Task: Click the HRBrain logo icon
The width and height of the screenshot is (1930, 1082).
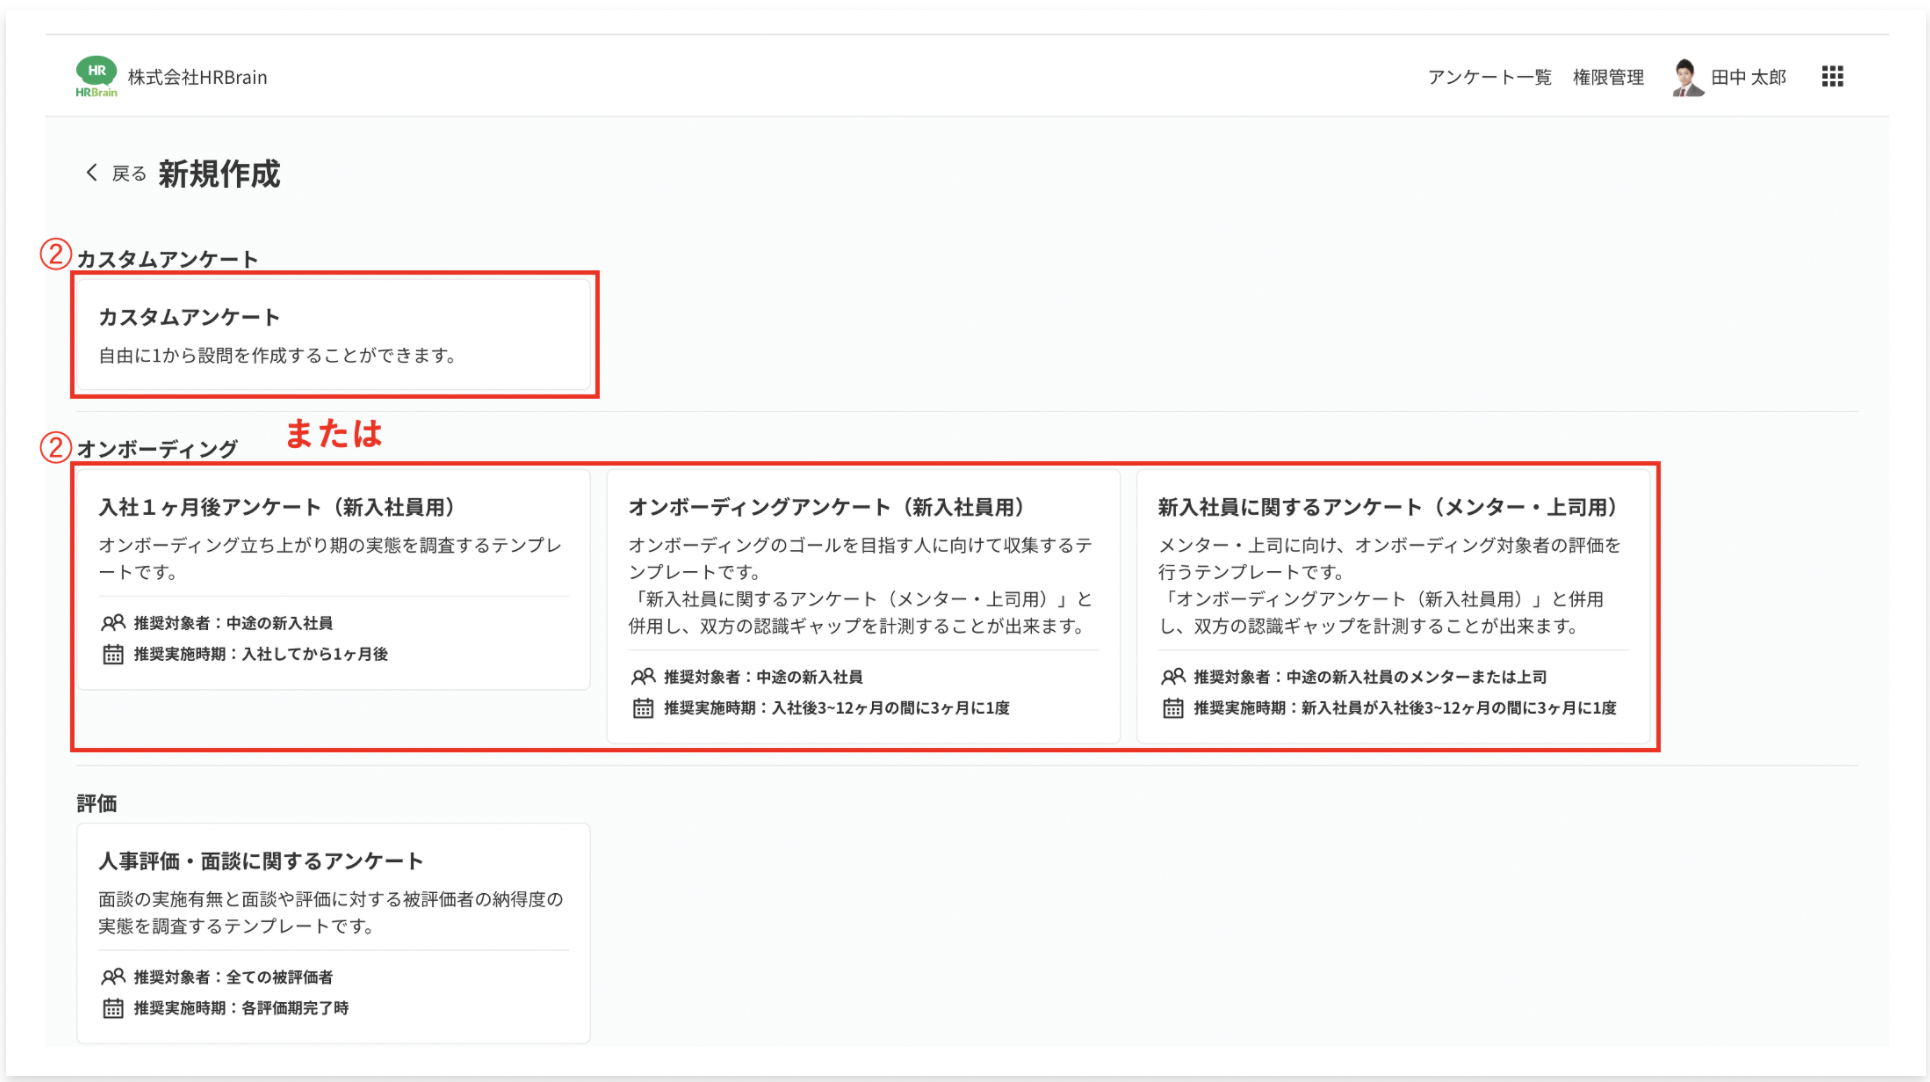Action: [96, 77]
